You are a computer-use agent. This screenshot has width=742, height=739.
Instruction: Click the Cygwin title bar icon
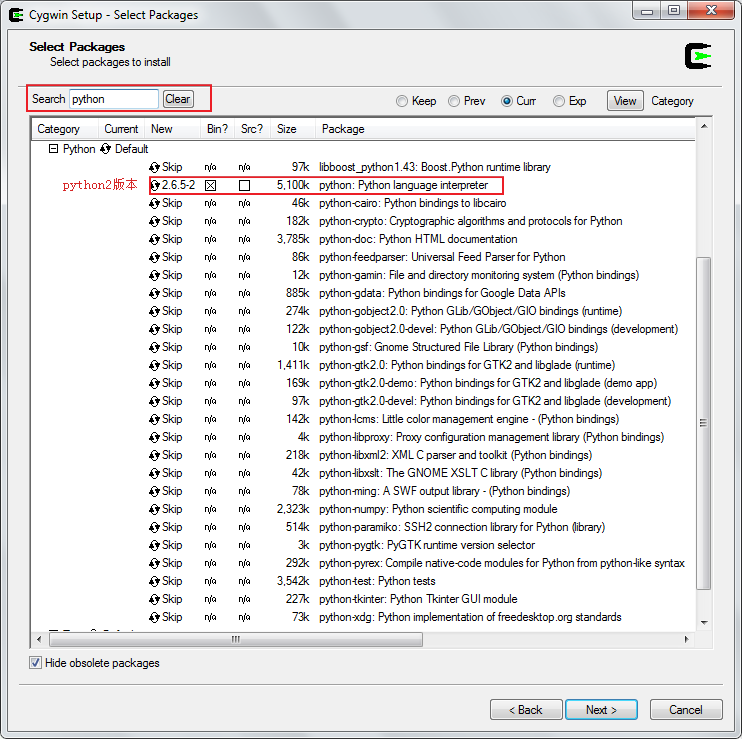click(x=16, y=15)
